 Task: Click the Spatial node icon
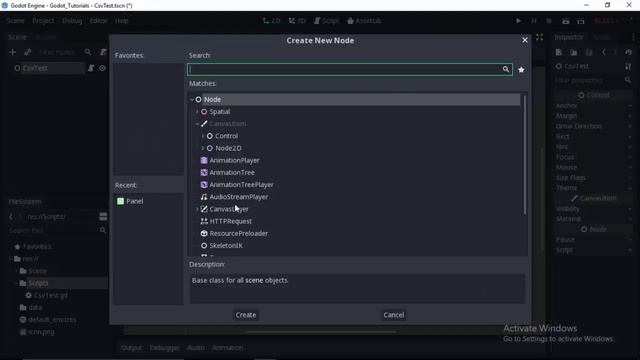click(x=204, y=112)
